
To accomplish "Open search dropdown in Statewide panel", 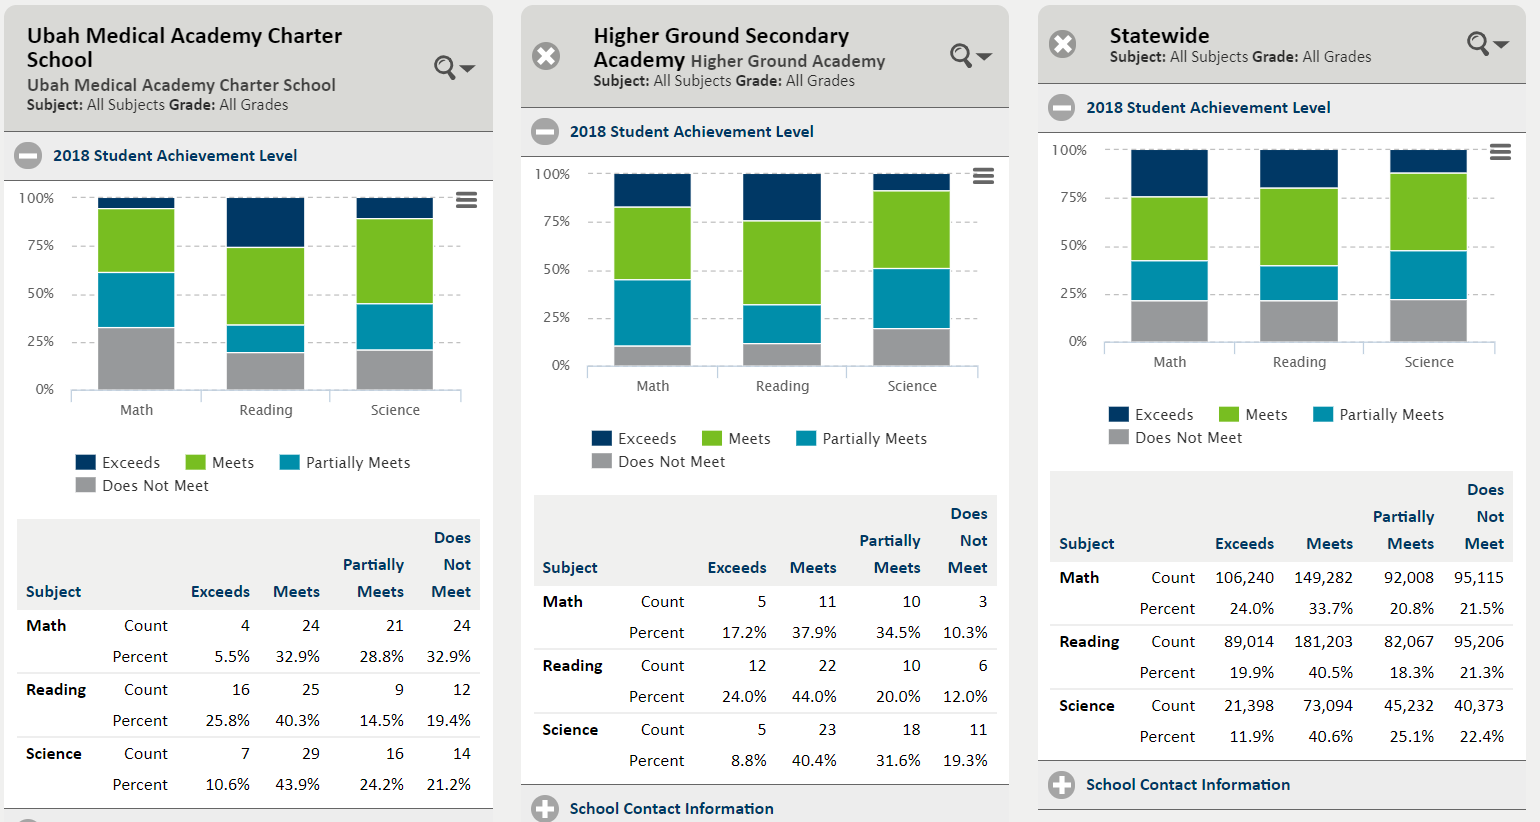I will 1487,44.
